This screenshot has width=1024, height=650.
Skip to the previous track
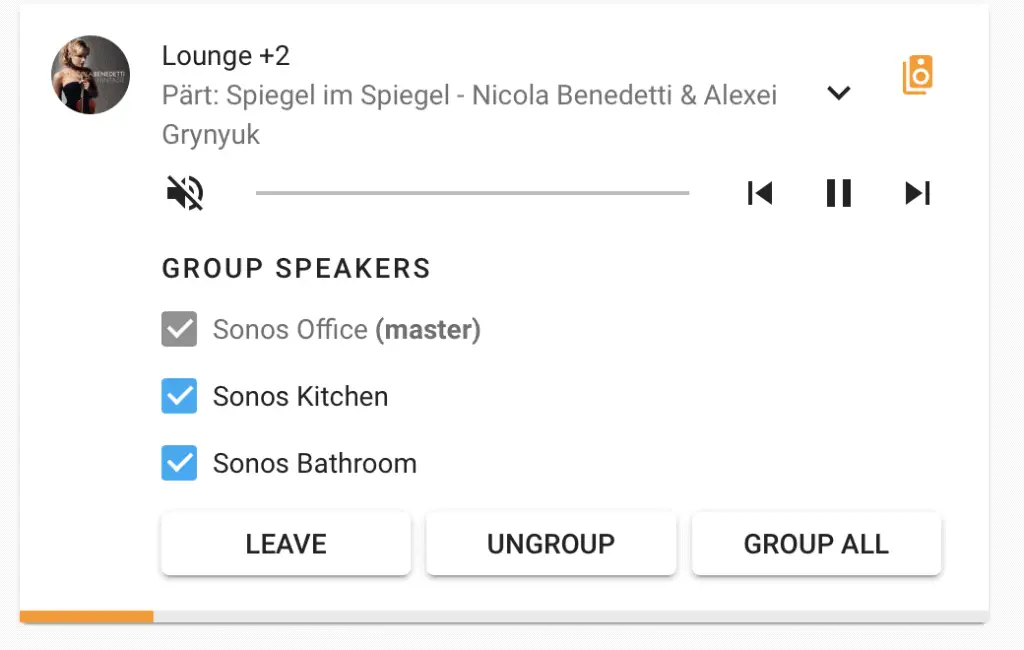[x=760, y=193]
